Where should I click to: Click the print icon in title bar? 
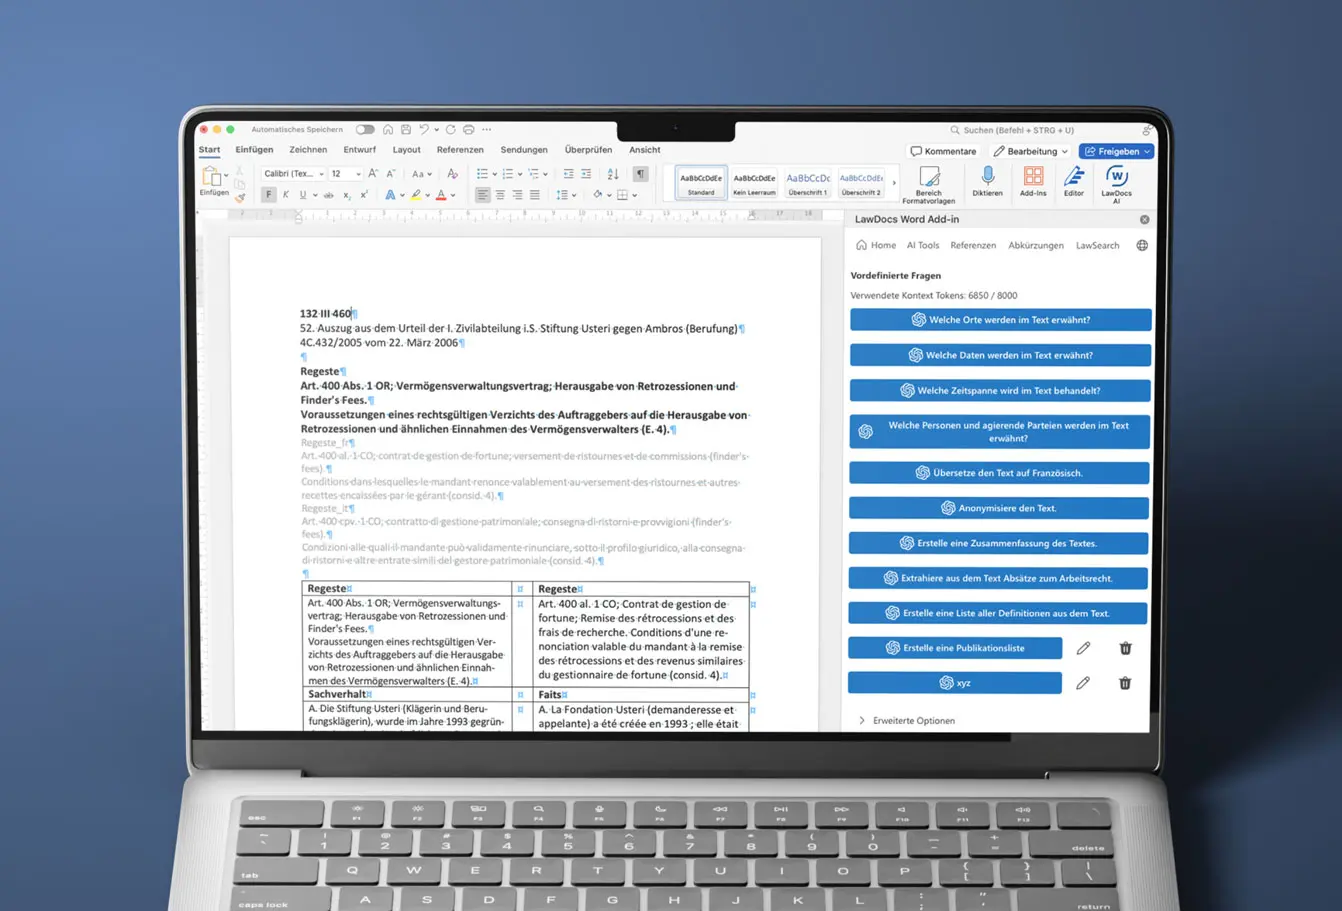(468, 130)
